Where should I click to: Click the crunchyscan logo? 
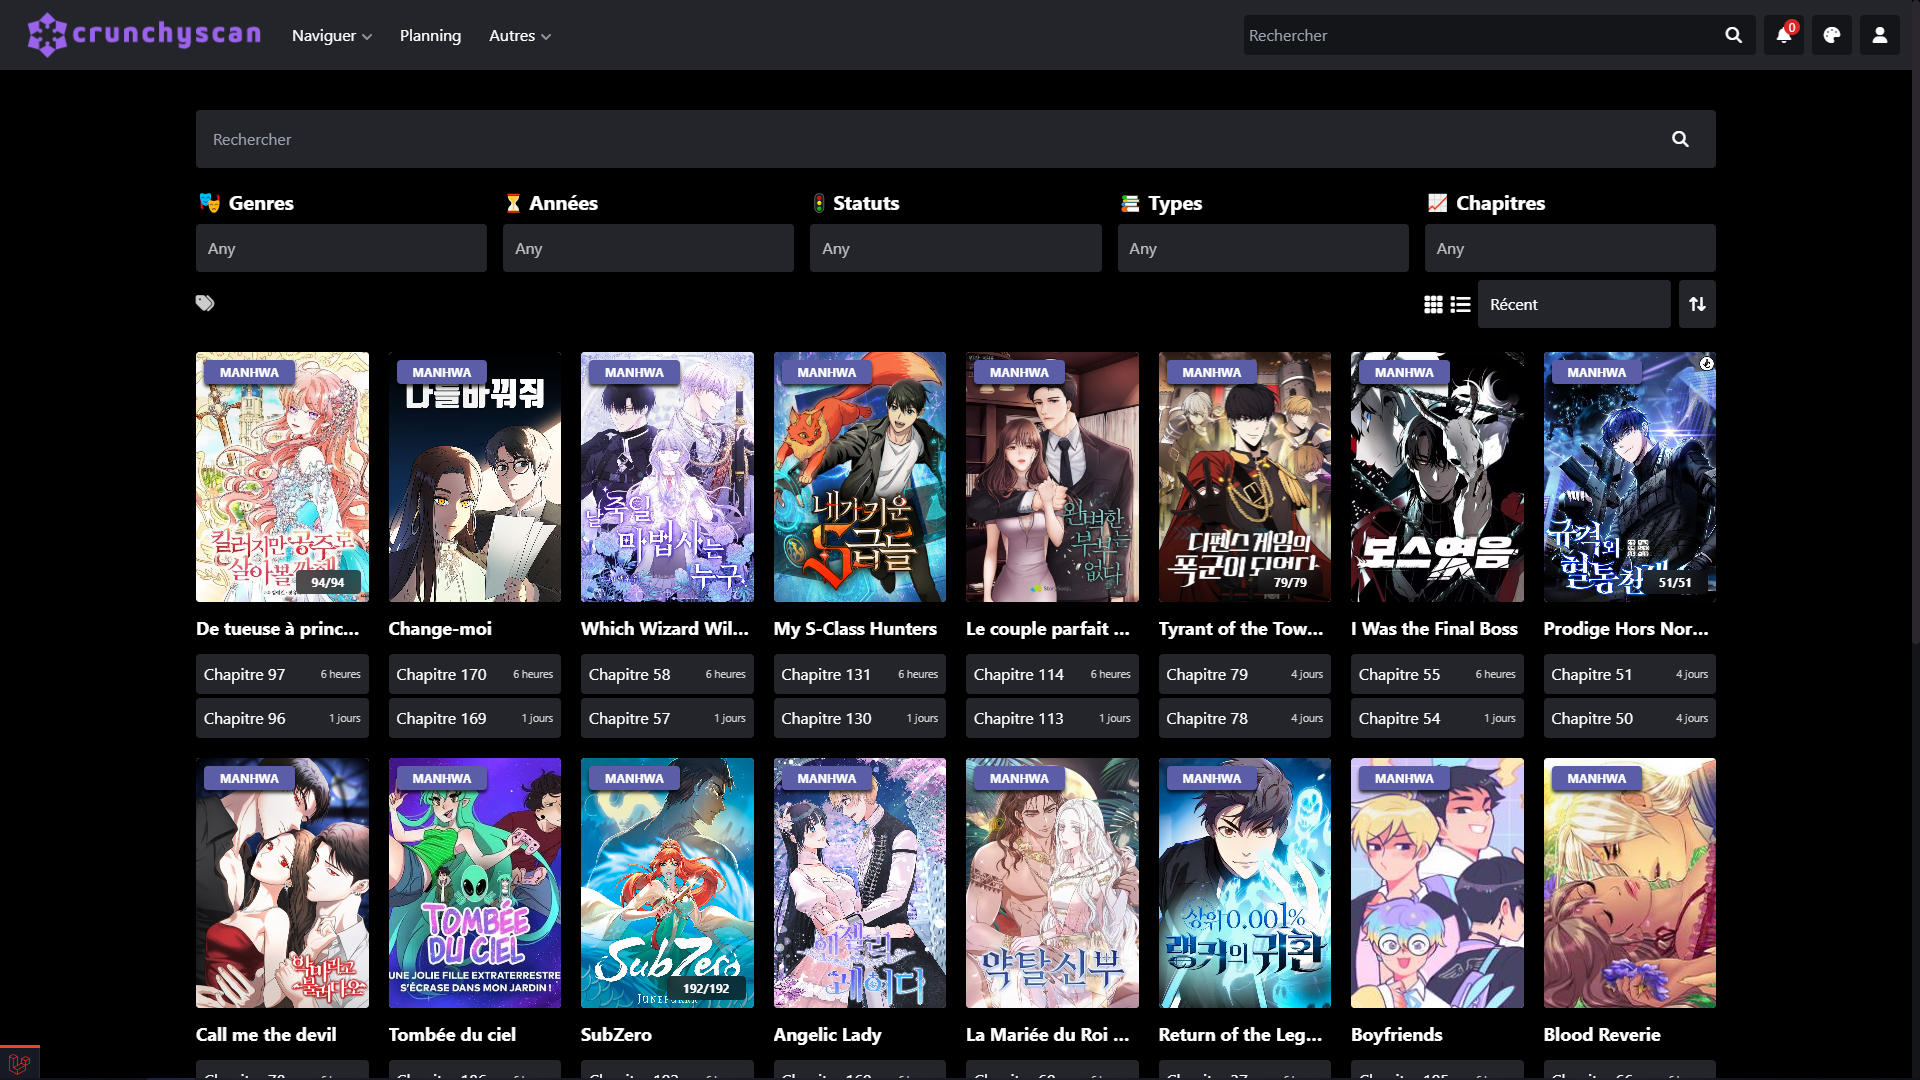144,35
